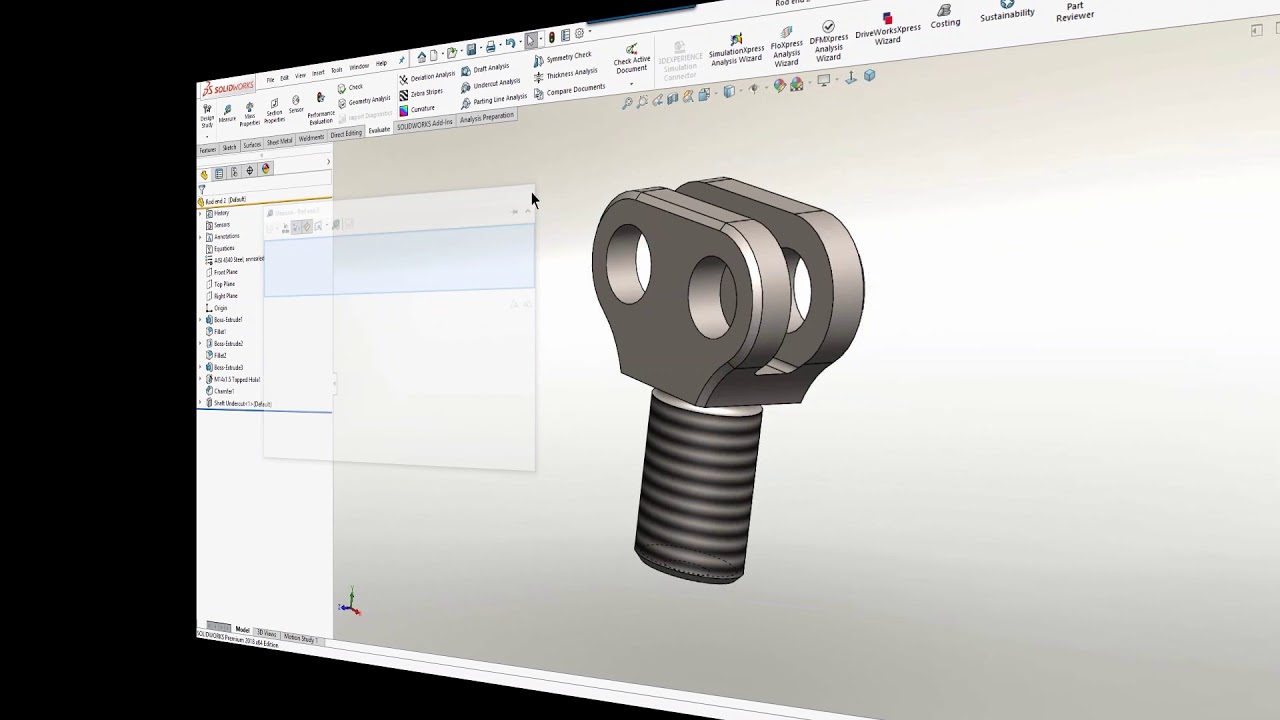Switch to the Sketch tab
This screenshot has width=1280, height=720.
229,147
